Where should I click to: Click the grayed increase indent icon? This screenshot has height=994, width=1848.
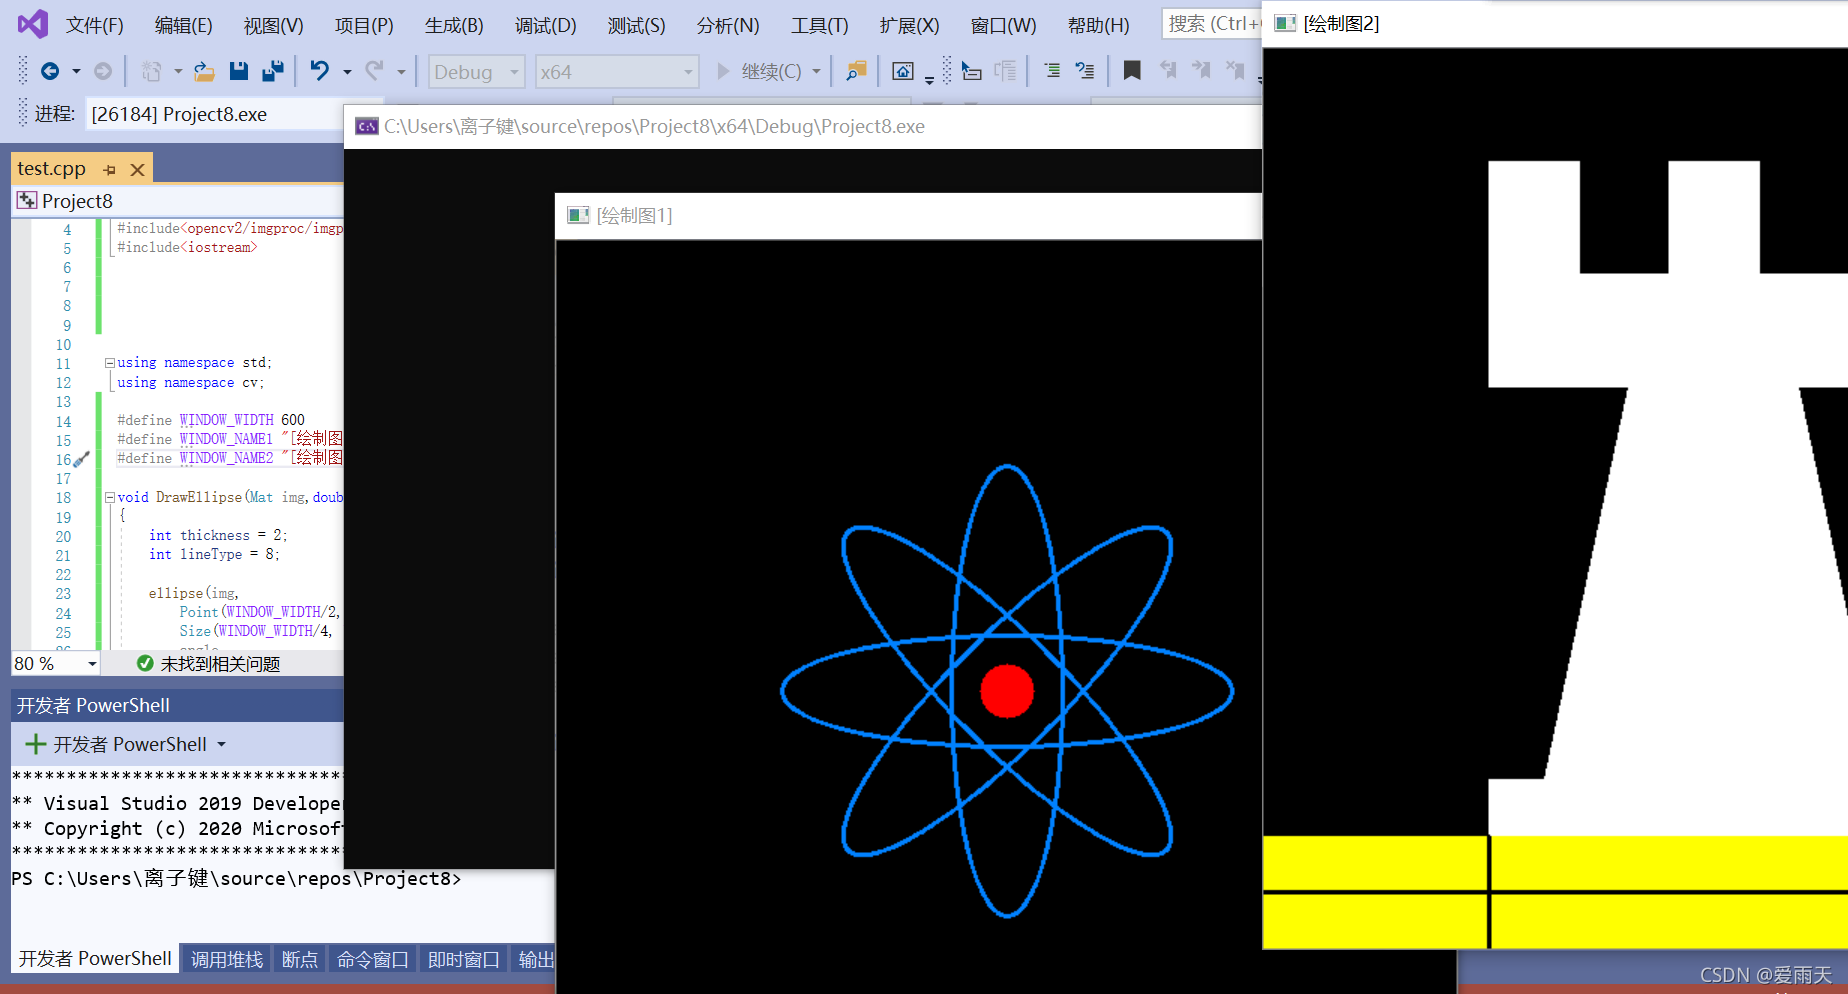click(1006, 71)
